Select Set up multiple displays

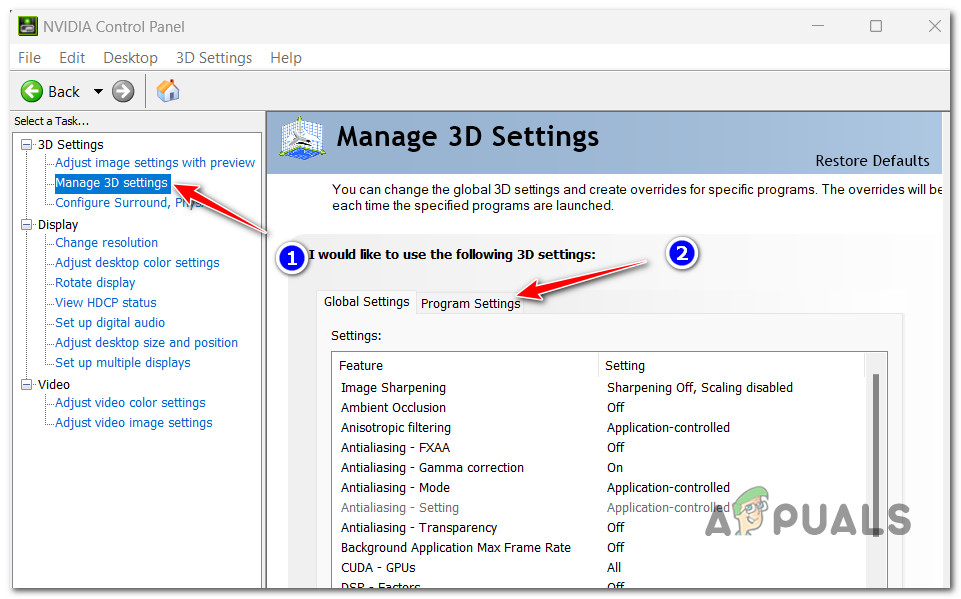click(122, 363)
